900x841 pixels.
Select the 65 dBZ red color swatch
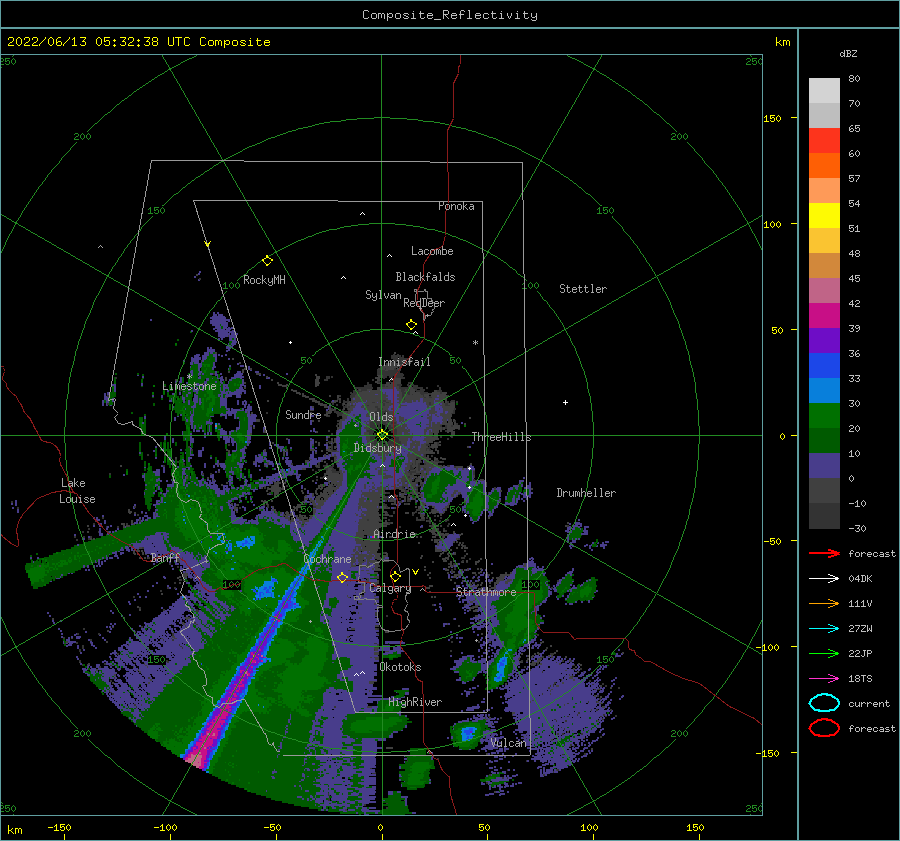(x=824, y=140)
